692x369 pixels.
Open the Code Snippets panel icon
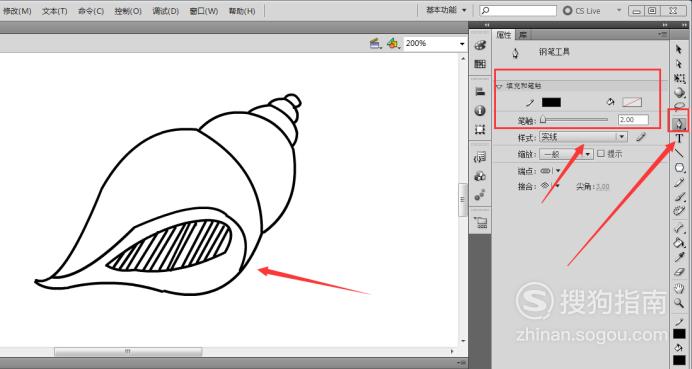point(480,157)
